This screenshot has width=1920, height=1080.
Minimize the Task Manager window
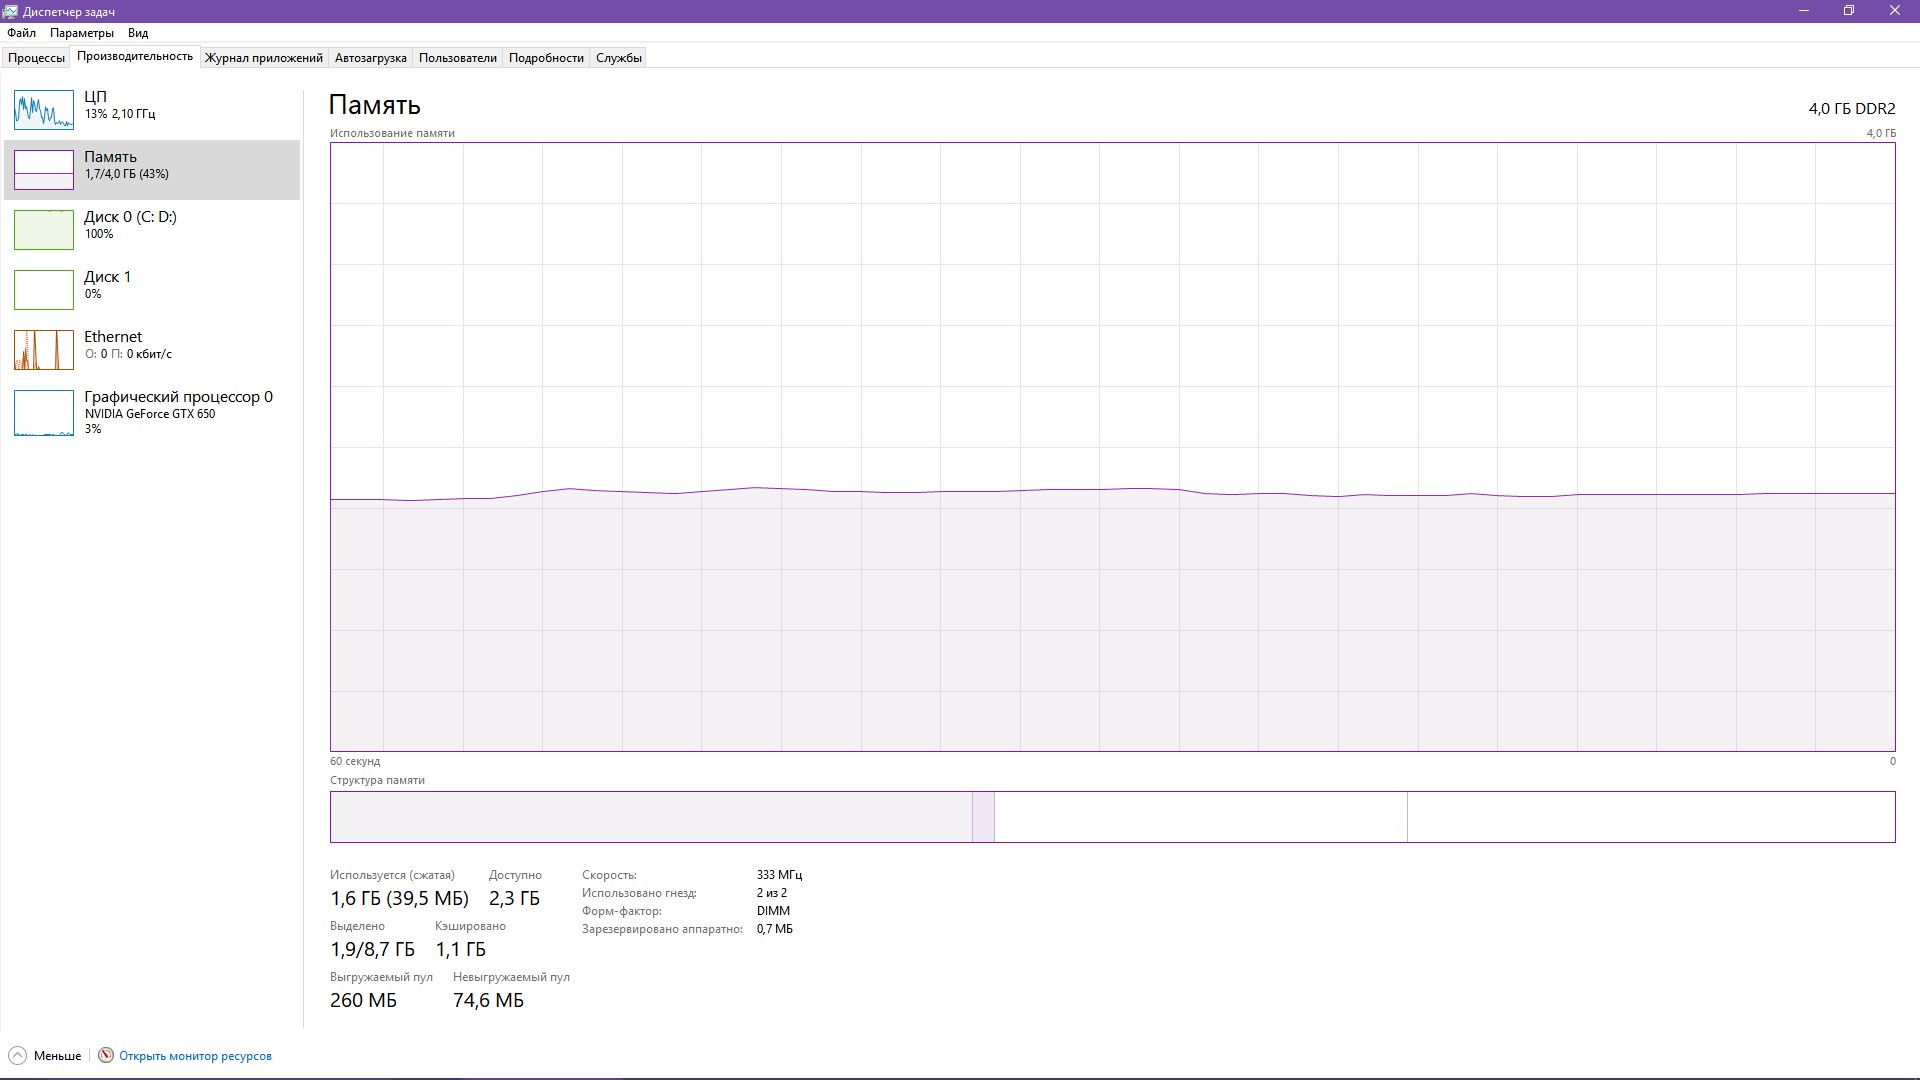1804,11
